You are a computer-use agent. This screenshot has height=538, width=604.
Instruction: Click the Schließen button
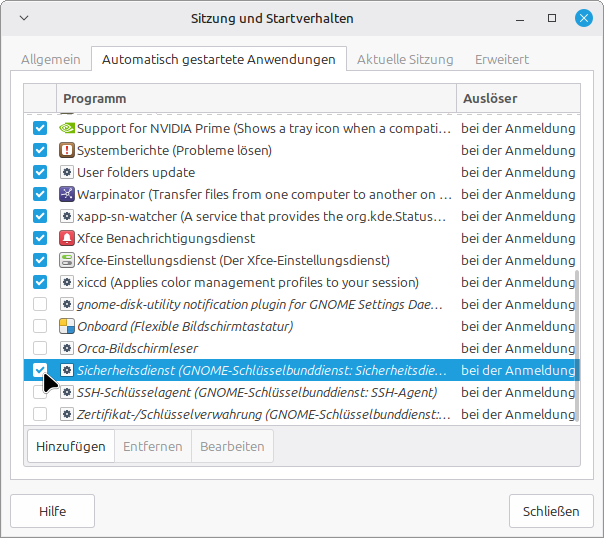pos(551,511)
